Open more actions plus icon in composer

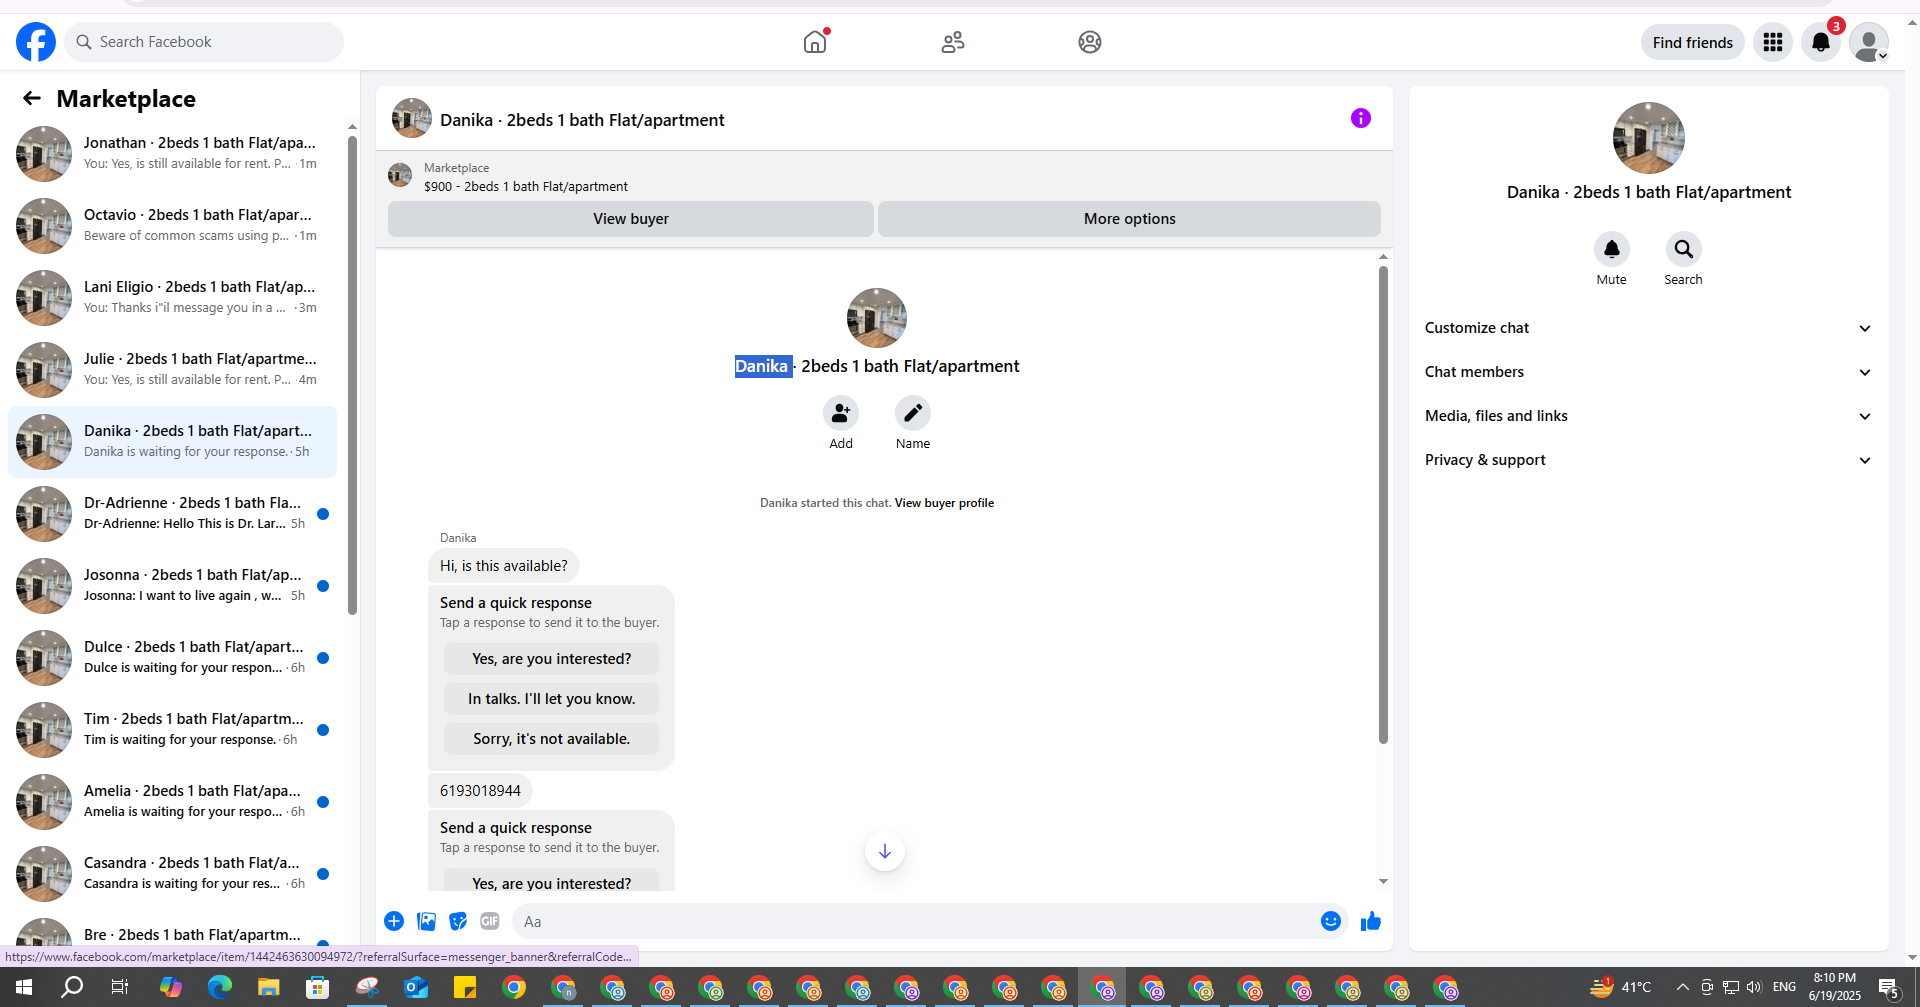point(394,921)
